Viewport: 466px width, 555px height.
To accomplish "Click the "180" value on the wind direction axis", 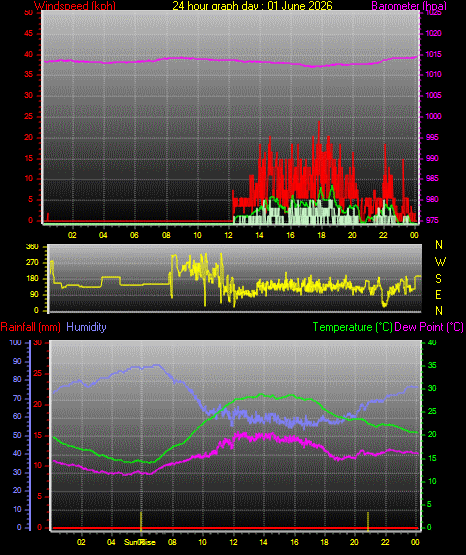I will (32, 279).
